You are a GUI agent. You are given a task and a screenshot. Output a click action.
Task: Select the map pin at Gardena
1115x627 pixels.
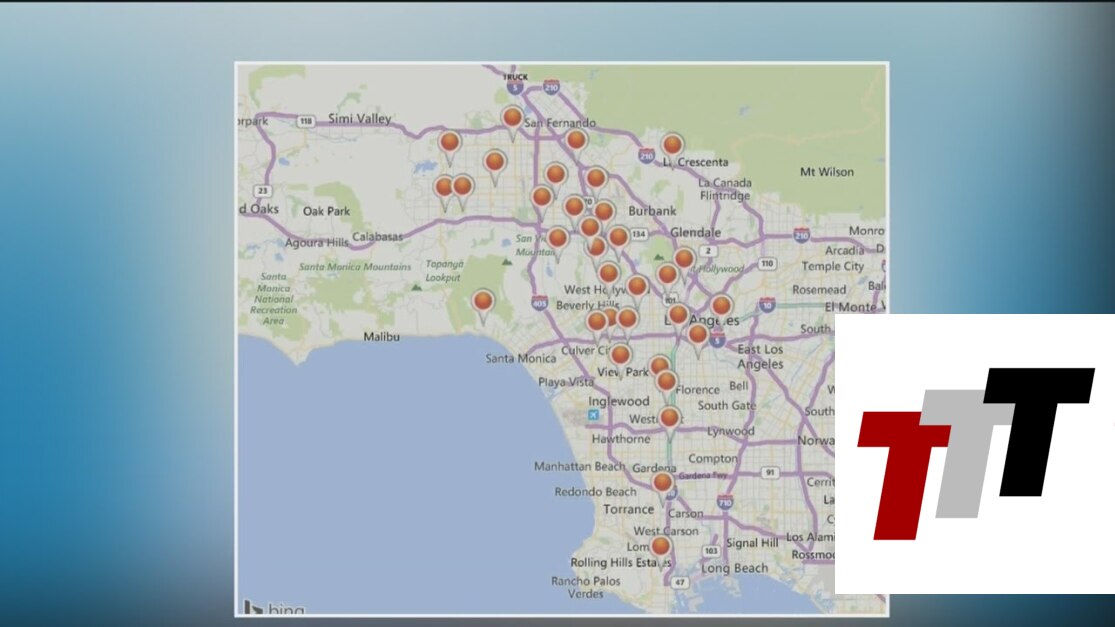point(662,483)
